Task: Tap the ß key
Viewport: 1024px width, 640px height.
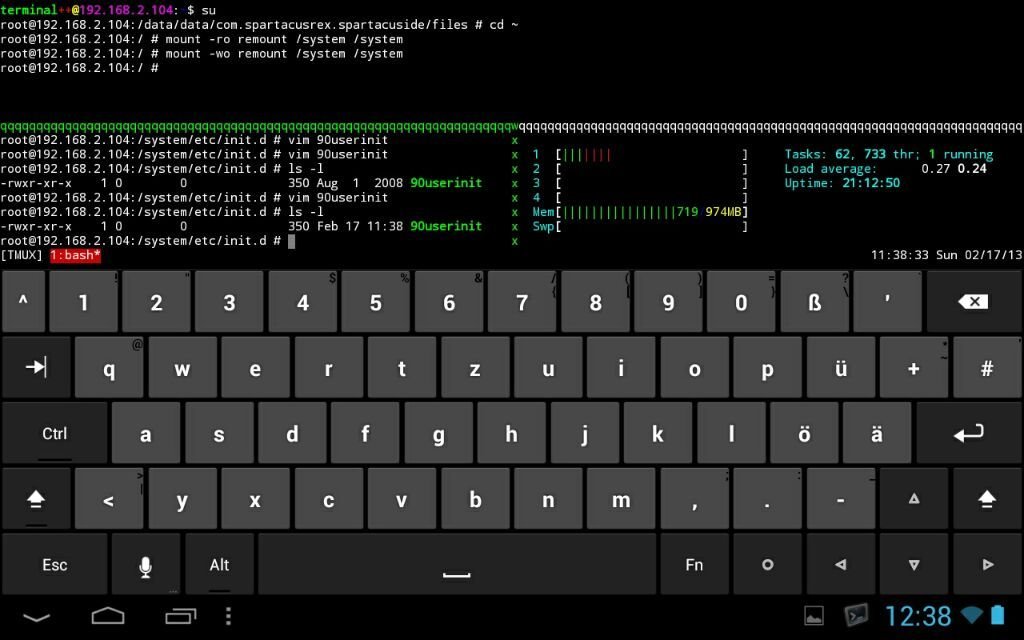Action: 814,302
